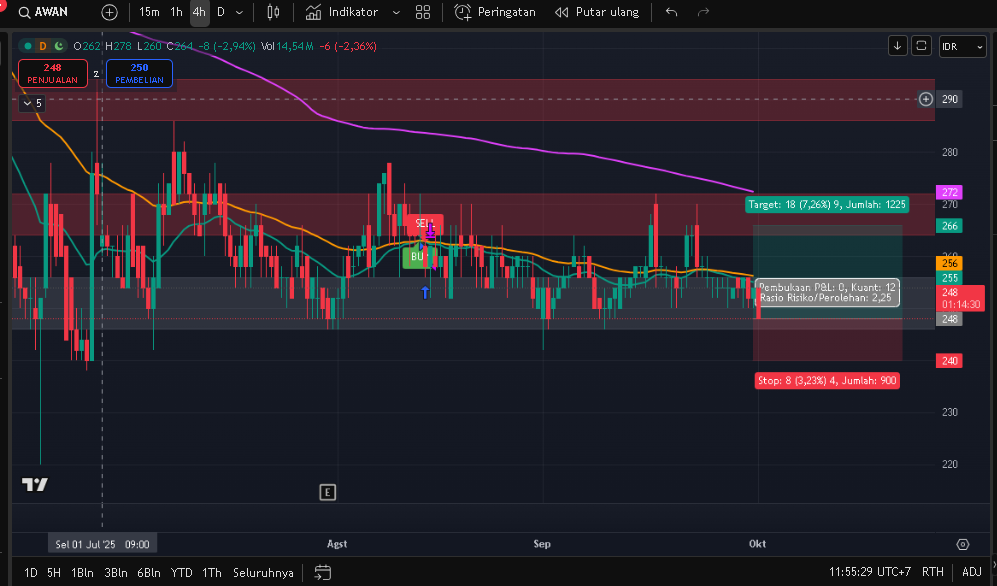Open time axis settings gear icon
Viewport: 997px width, 586px height.
coord(963,544)
